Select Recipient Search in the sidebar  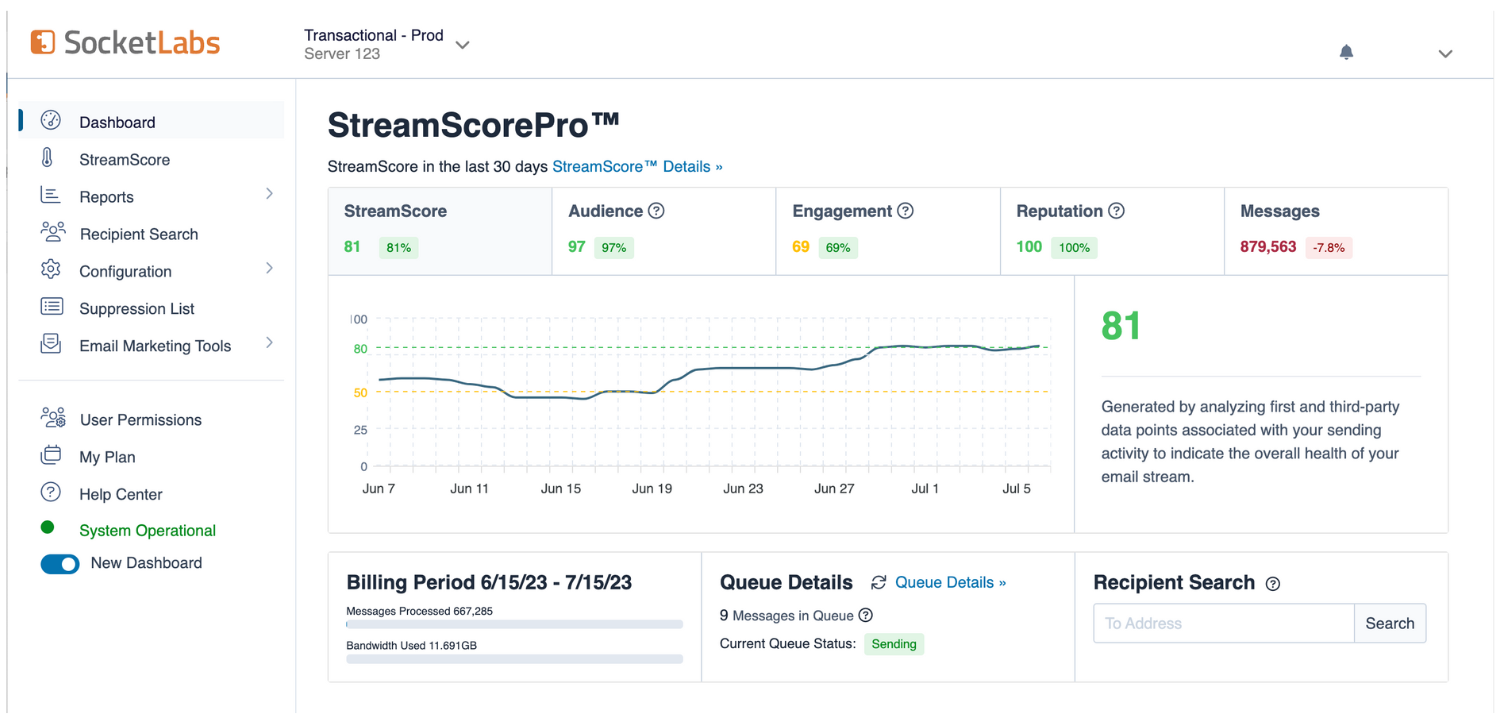(139, 234)
